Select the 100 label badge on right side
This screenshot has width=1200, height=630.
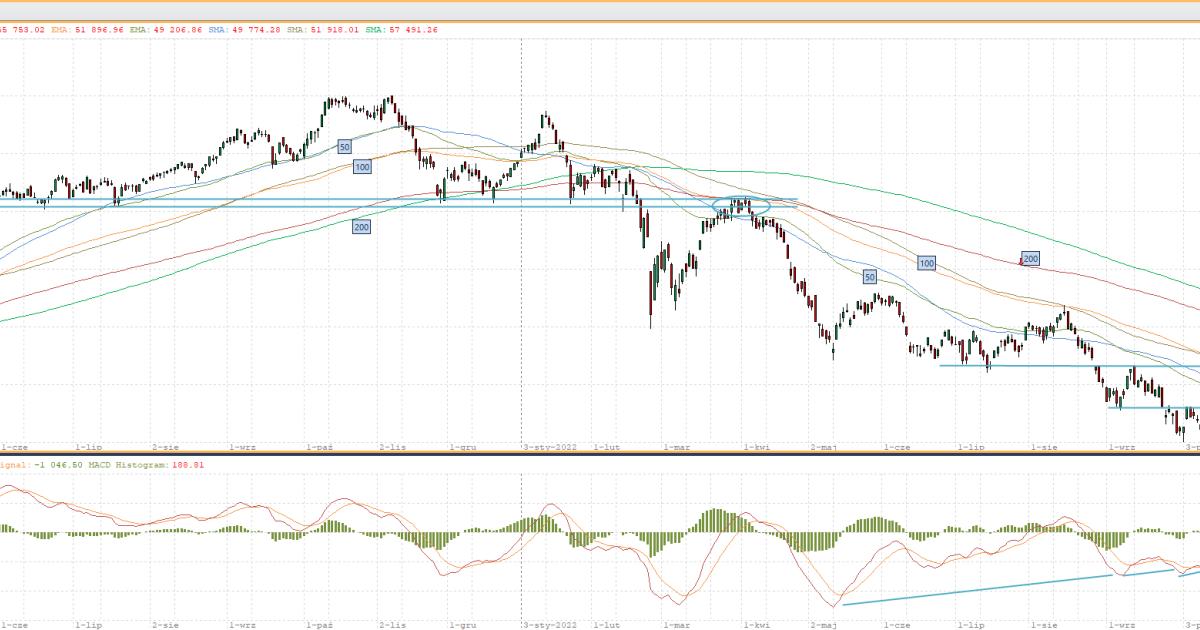[927, 263]
